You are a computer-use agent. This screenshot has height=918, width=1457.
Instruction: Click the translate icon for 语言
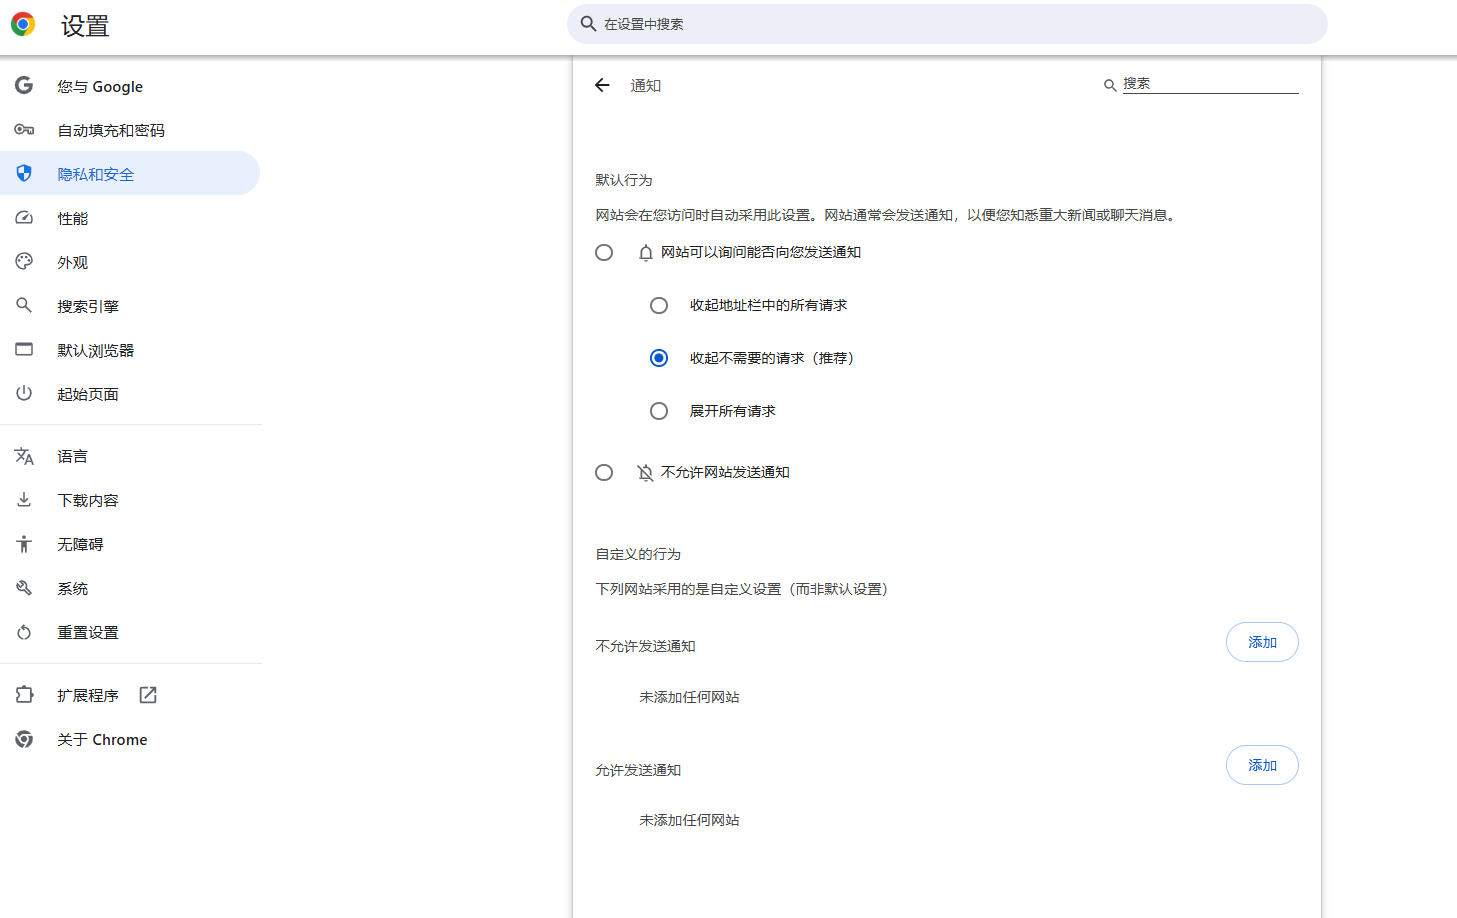pyautogui.click(x=24, y=456)
